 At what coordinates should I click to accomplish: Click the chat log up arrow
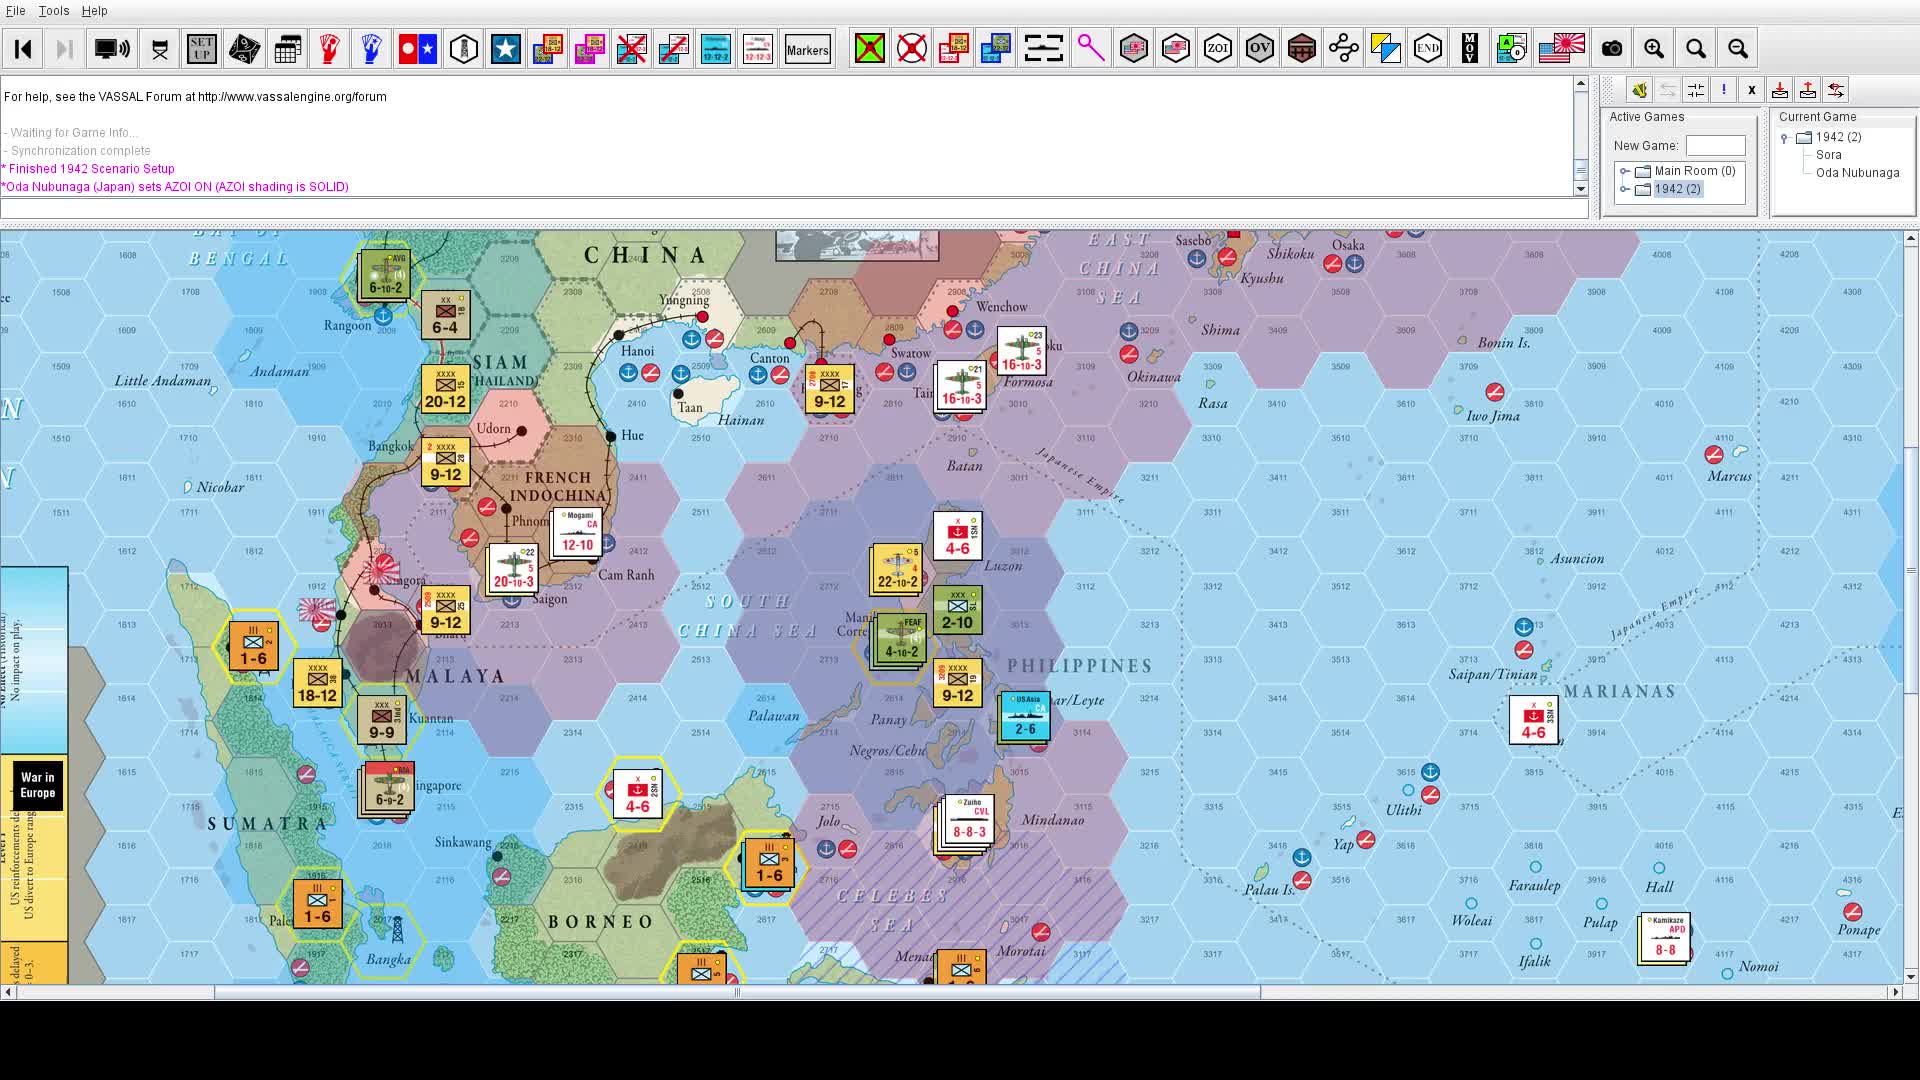coord(1581,84)
